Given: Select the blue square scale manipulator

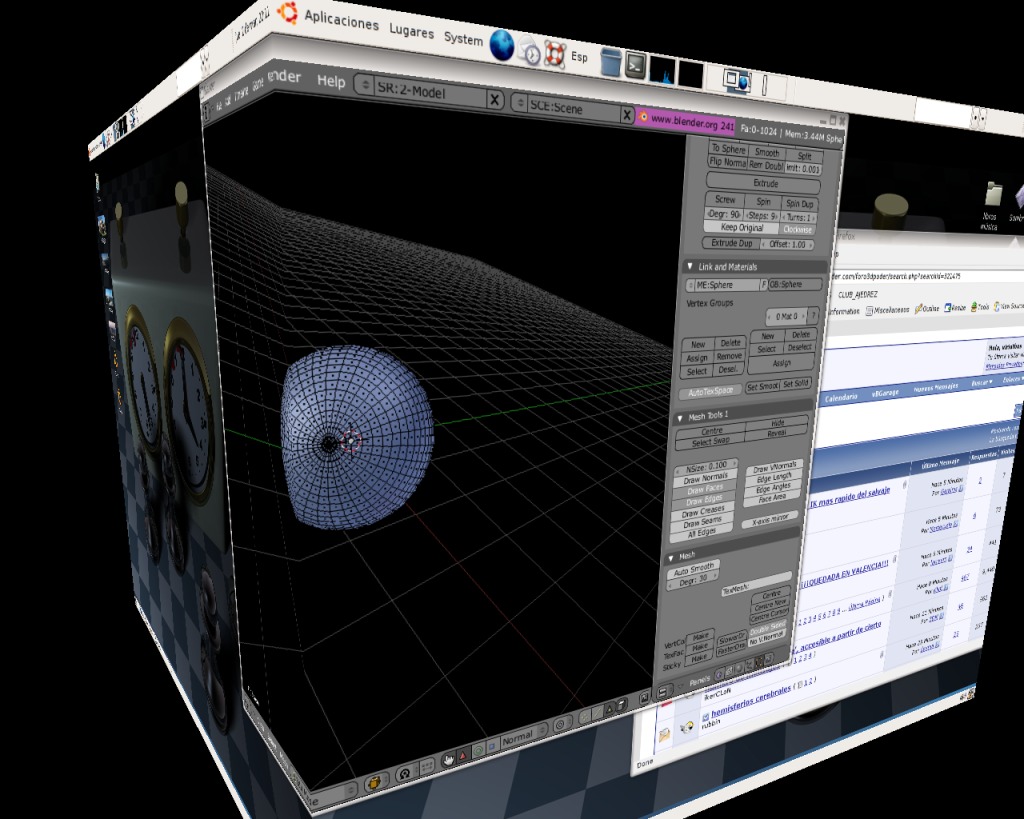Looking at the screenshot, I should click(x=492, y=746).
